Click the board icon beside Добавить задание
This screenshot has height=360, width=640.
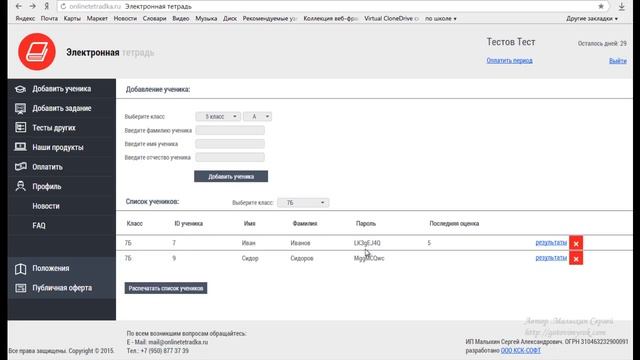coord(20,109)
